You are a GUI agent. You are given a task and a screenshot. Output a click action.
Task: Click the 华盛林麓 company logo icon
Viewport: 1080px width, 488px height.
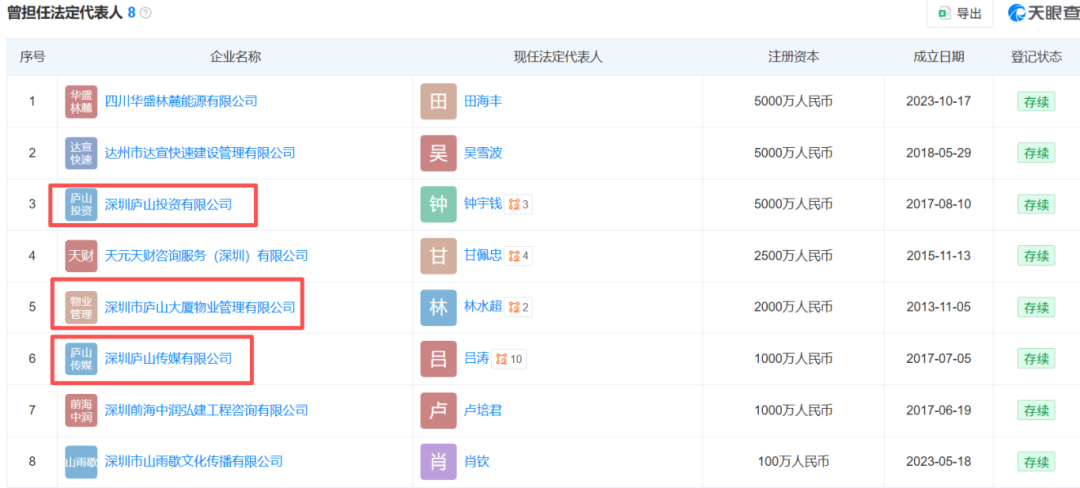click(x=81, y=101)
